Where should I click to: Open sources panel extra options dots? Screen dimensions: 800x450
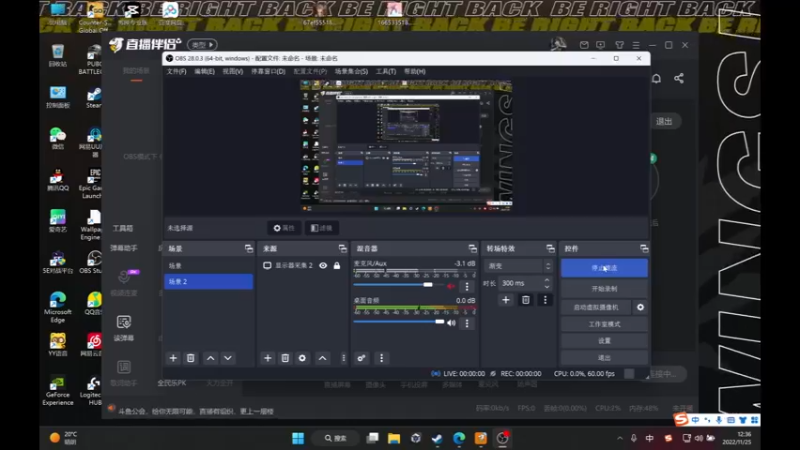pyautogui.click(x=343, y=358)
